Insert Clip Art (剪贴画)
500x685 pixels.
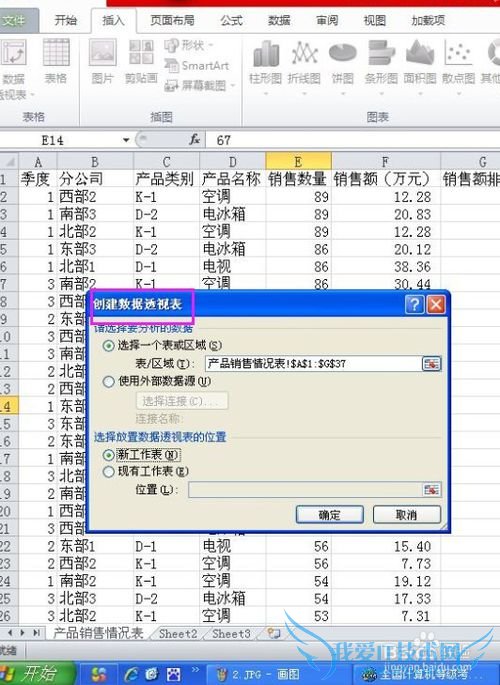[x=141, y=61]
